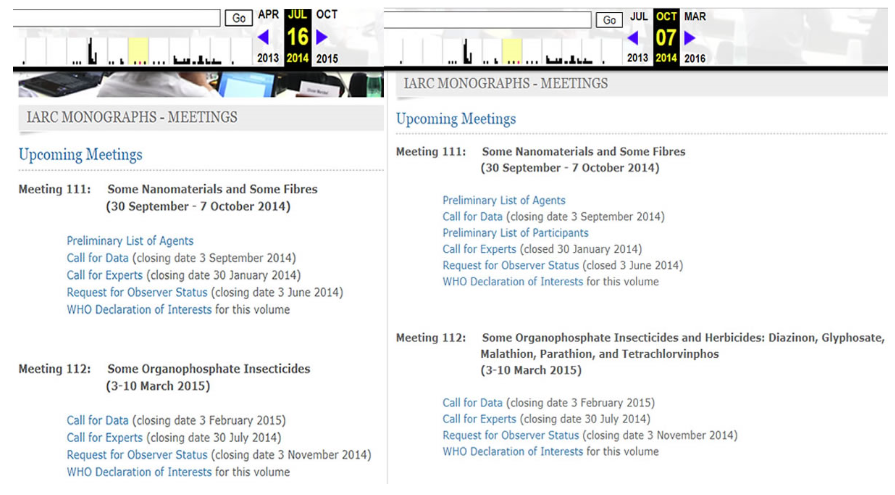This screenshot has height=495, width=895.
Task: Select the MAR 2016 capture month label
Action: 695,17
